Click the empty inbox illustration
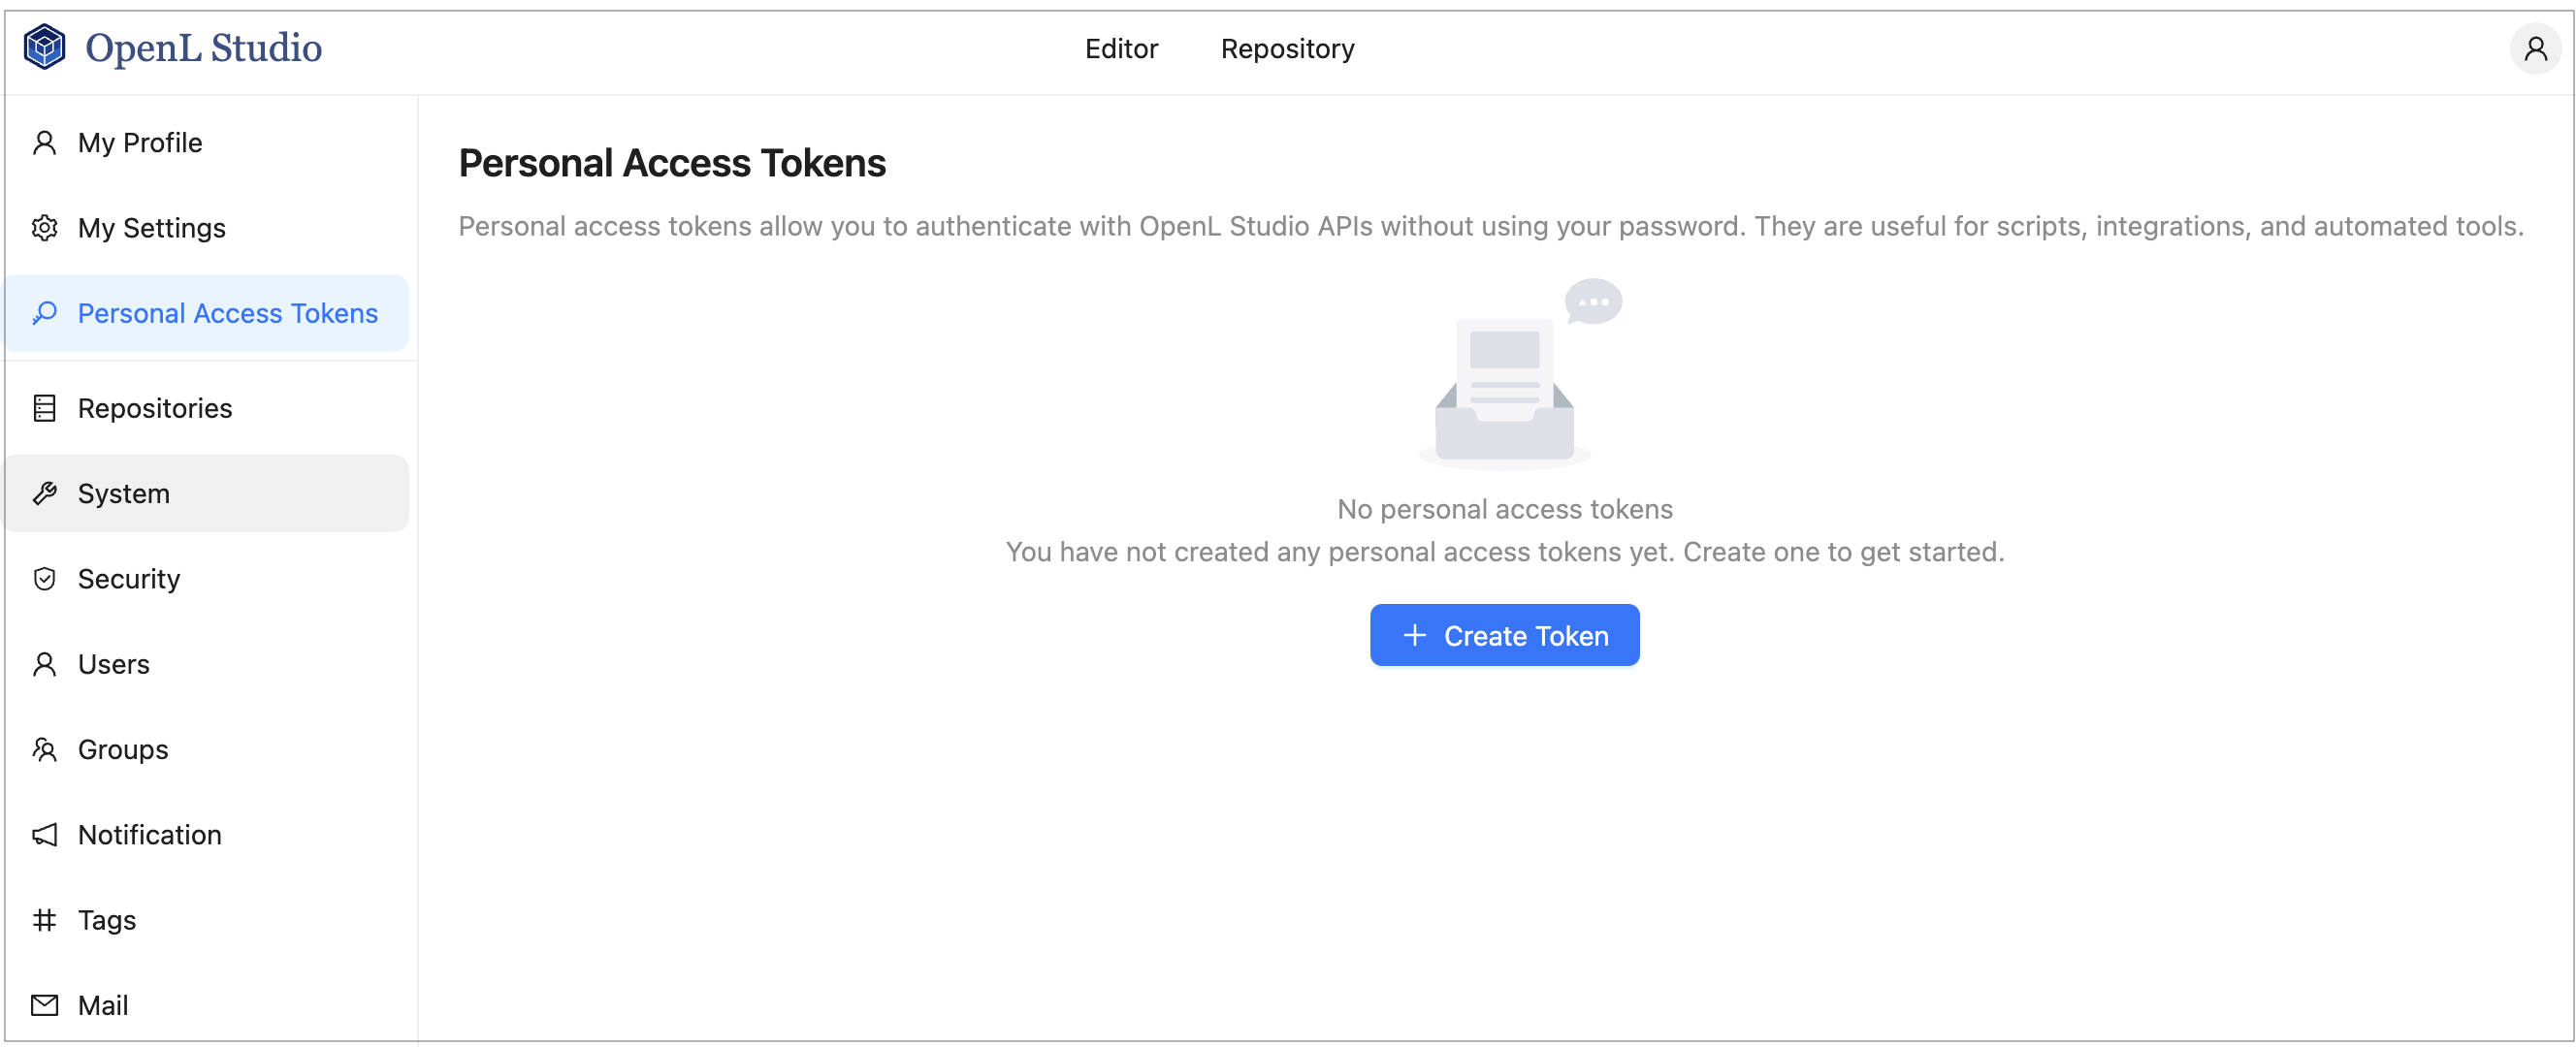Viewport: 2576px width, 1047px height. click(1505, 380)
